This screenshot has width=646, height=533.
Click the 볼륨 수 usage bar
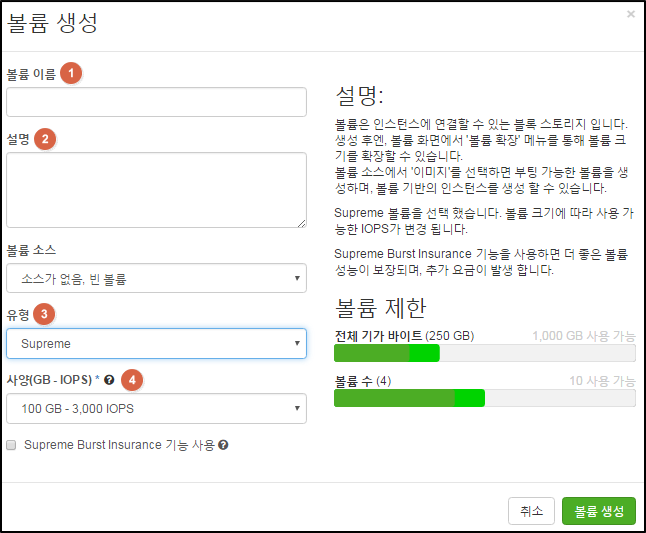(x=484, y=398)
